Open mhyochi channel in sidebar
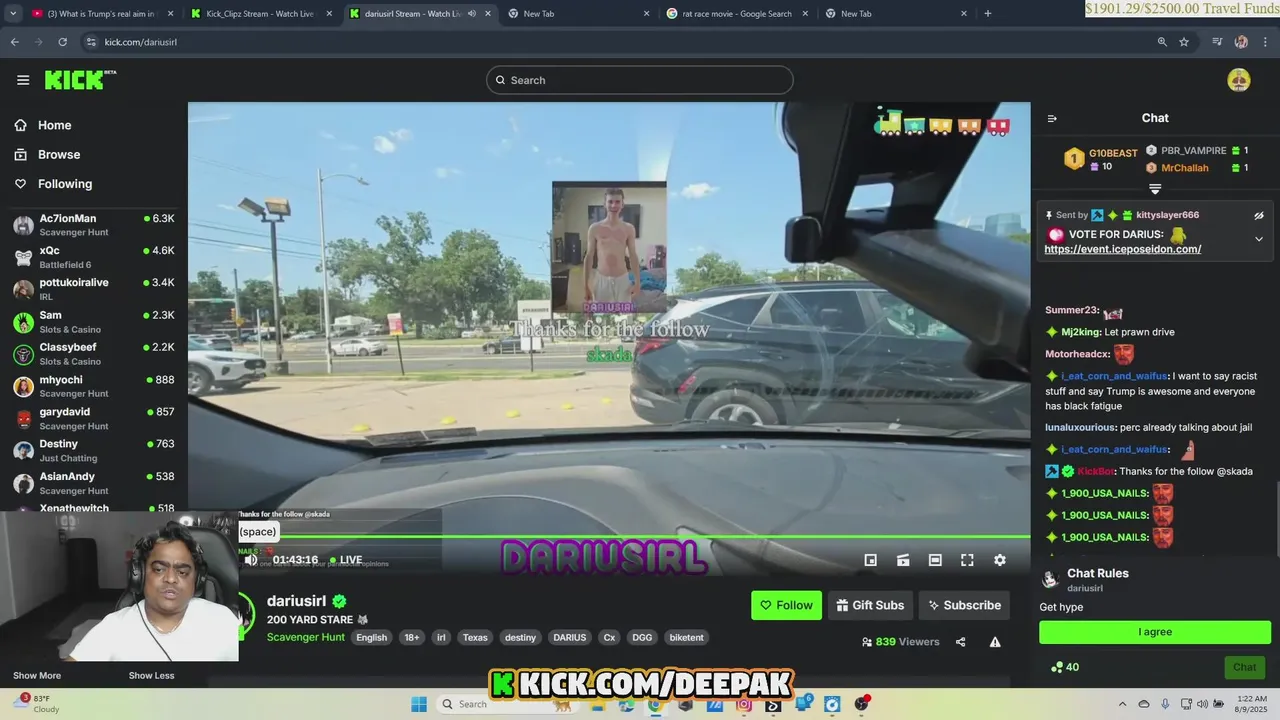 (94, 386)
